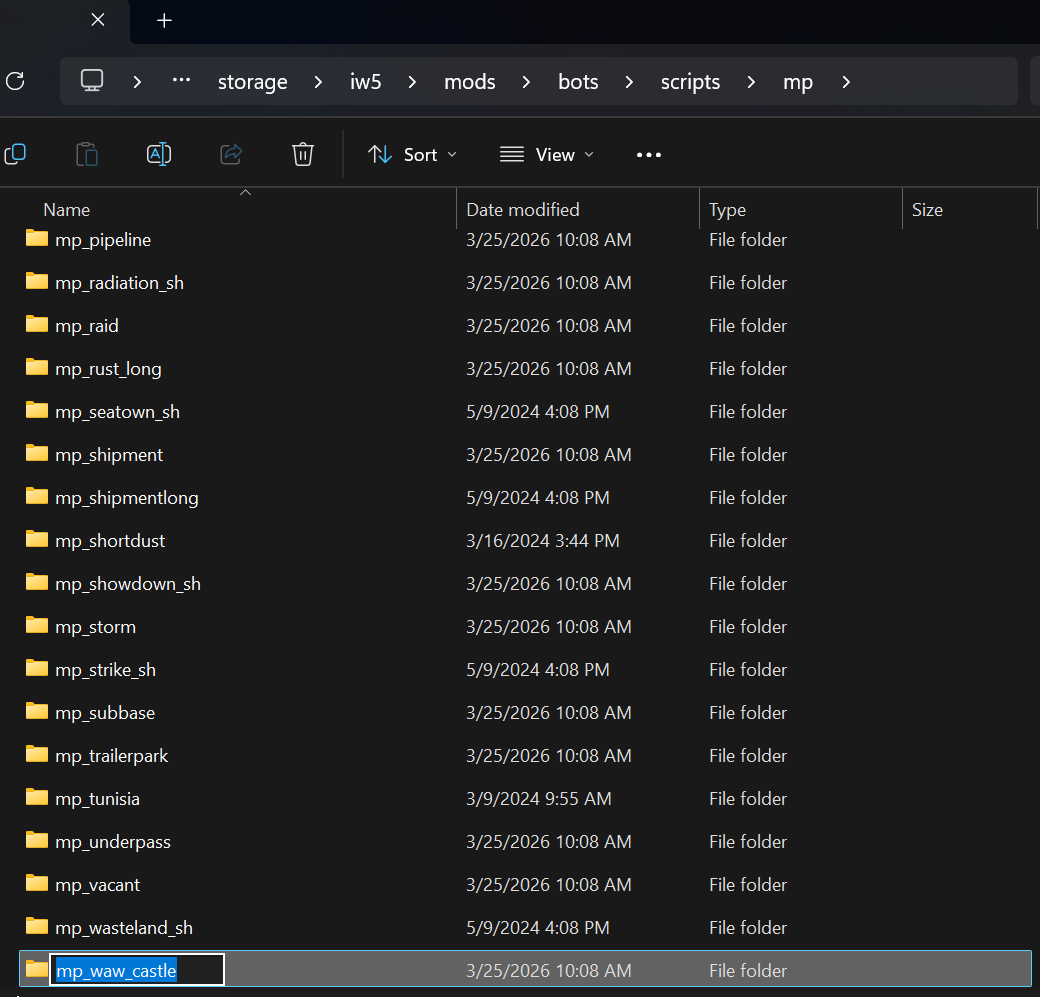This screenshot has width=1040, height=997.
Task: Click File folder type in mp_waw_castle row
Action: 748,970
